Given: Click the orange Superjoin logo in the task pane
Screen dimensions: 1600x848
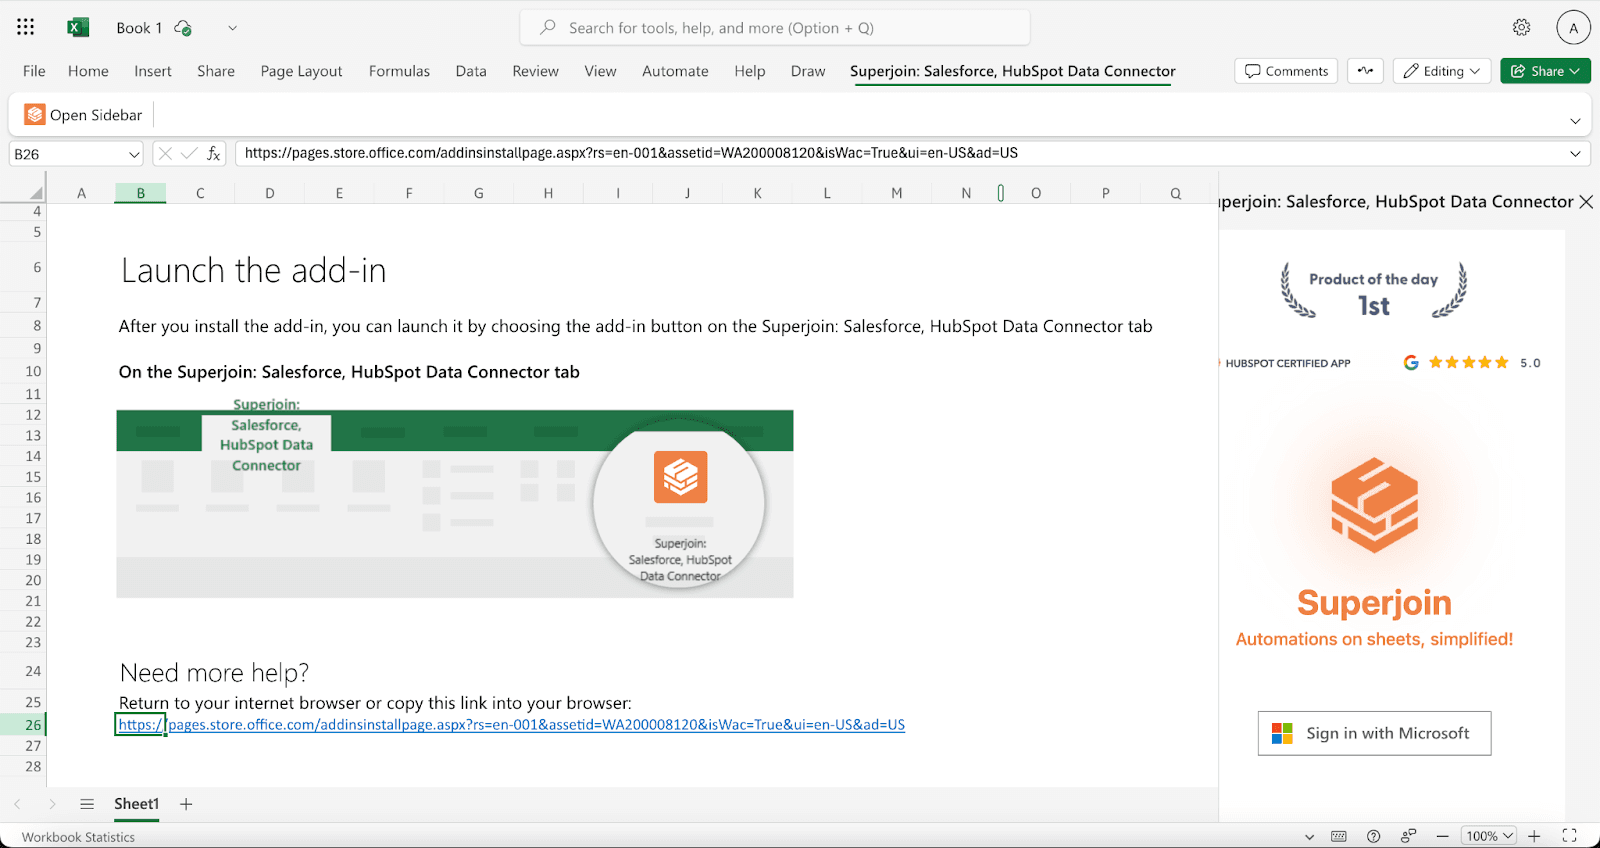Looking at the screenshot, I should [x=1374, y=505].
